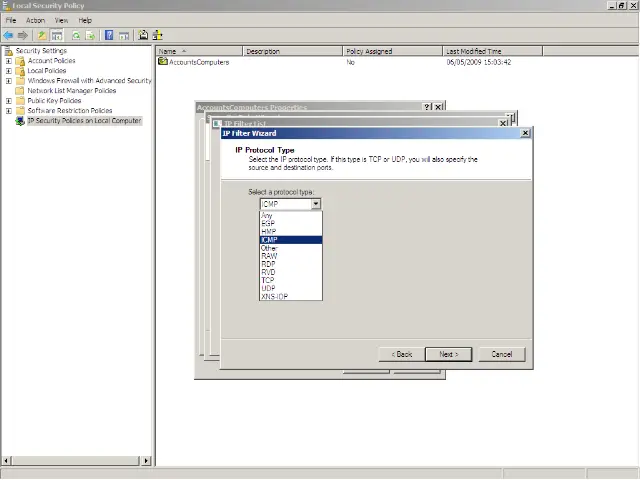Choose TCP from the protocol list

click(x=268, y=280)
